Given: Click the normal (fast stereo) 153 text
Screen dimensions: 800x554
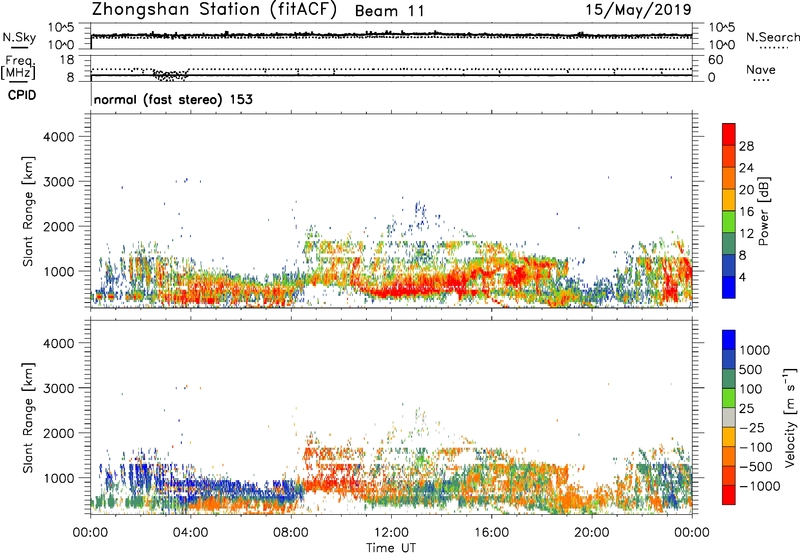Looking at the screenshot, I should coord(173,99).
